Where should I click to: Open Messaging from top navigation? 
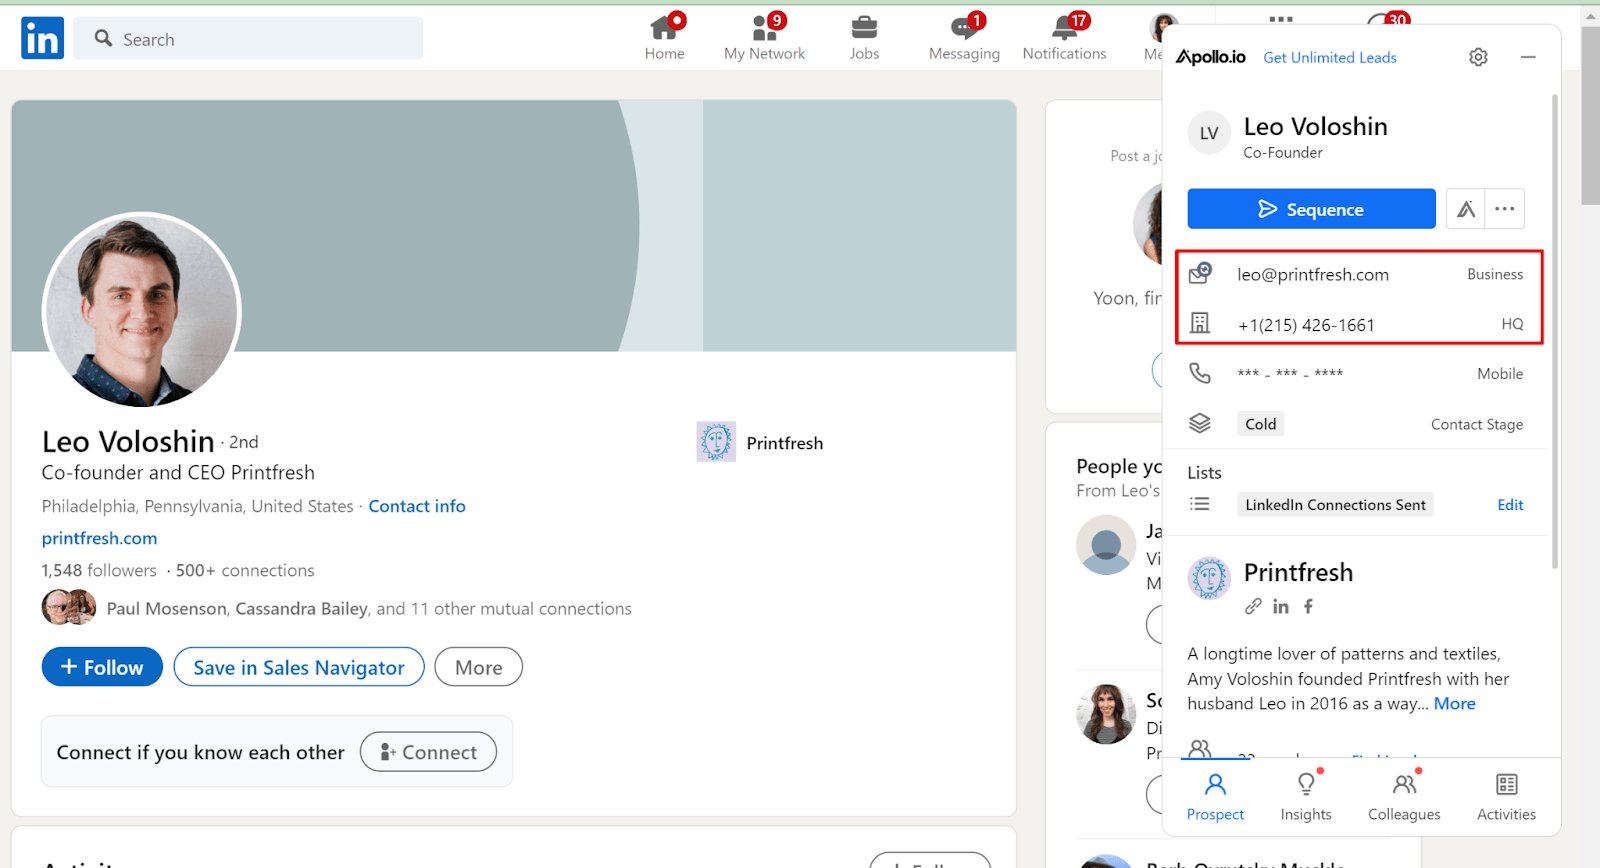[x=964, y=38]
